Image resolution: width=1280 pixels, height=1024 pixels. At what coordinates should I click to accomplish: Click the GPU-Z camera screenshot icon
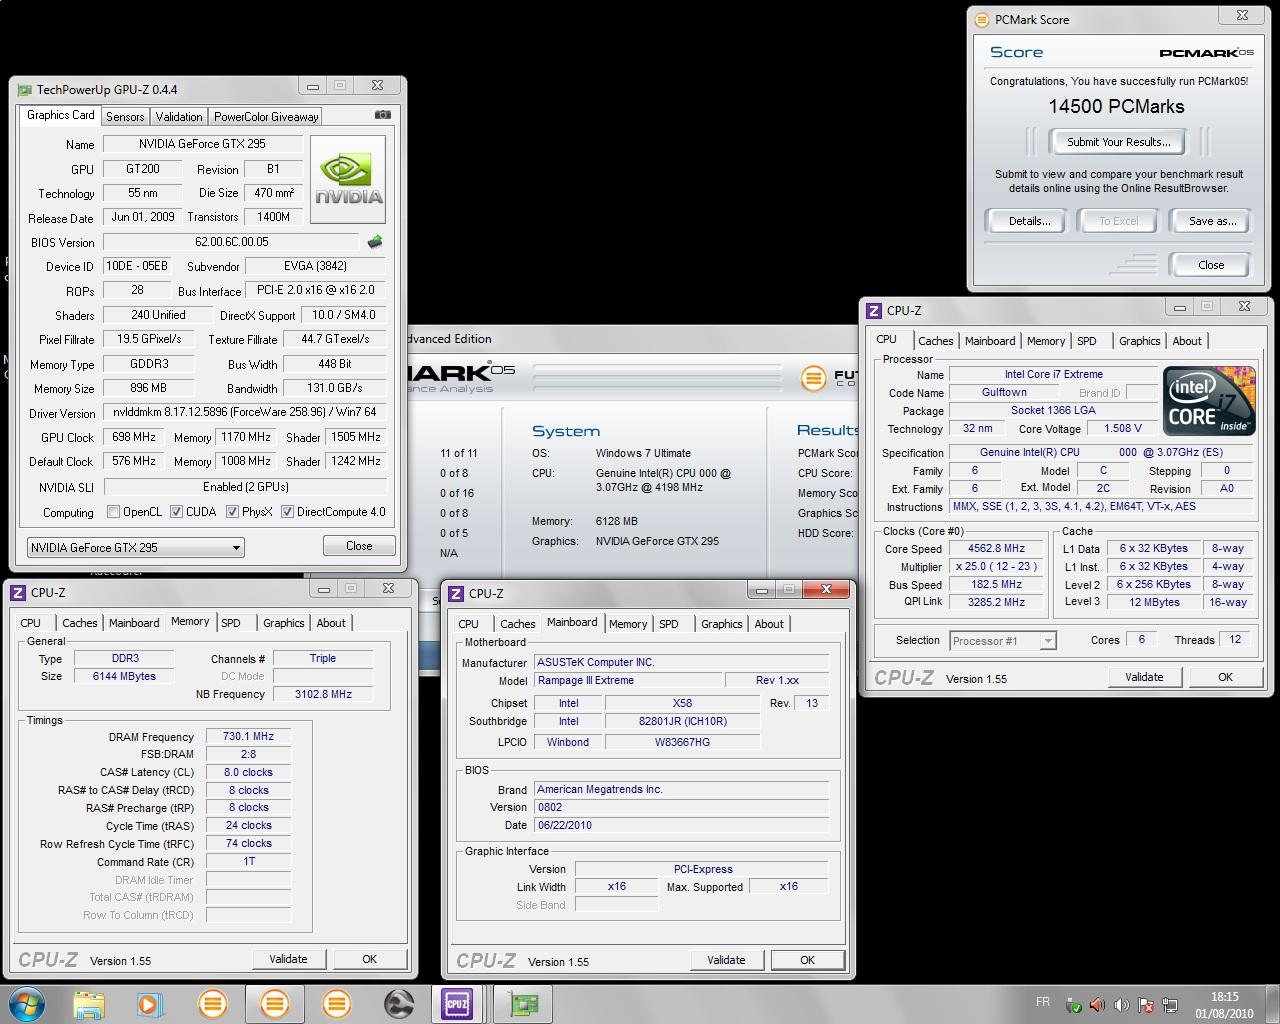point(382,115)
